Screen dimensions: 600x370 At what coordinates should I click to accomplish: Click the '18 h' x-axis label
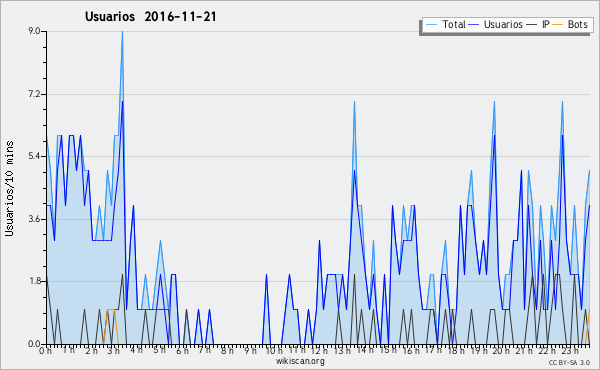pyautogui.click(x=456, y=350)
